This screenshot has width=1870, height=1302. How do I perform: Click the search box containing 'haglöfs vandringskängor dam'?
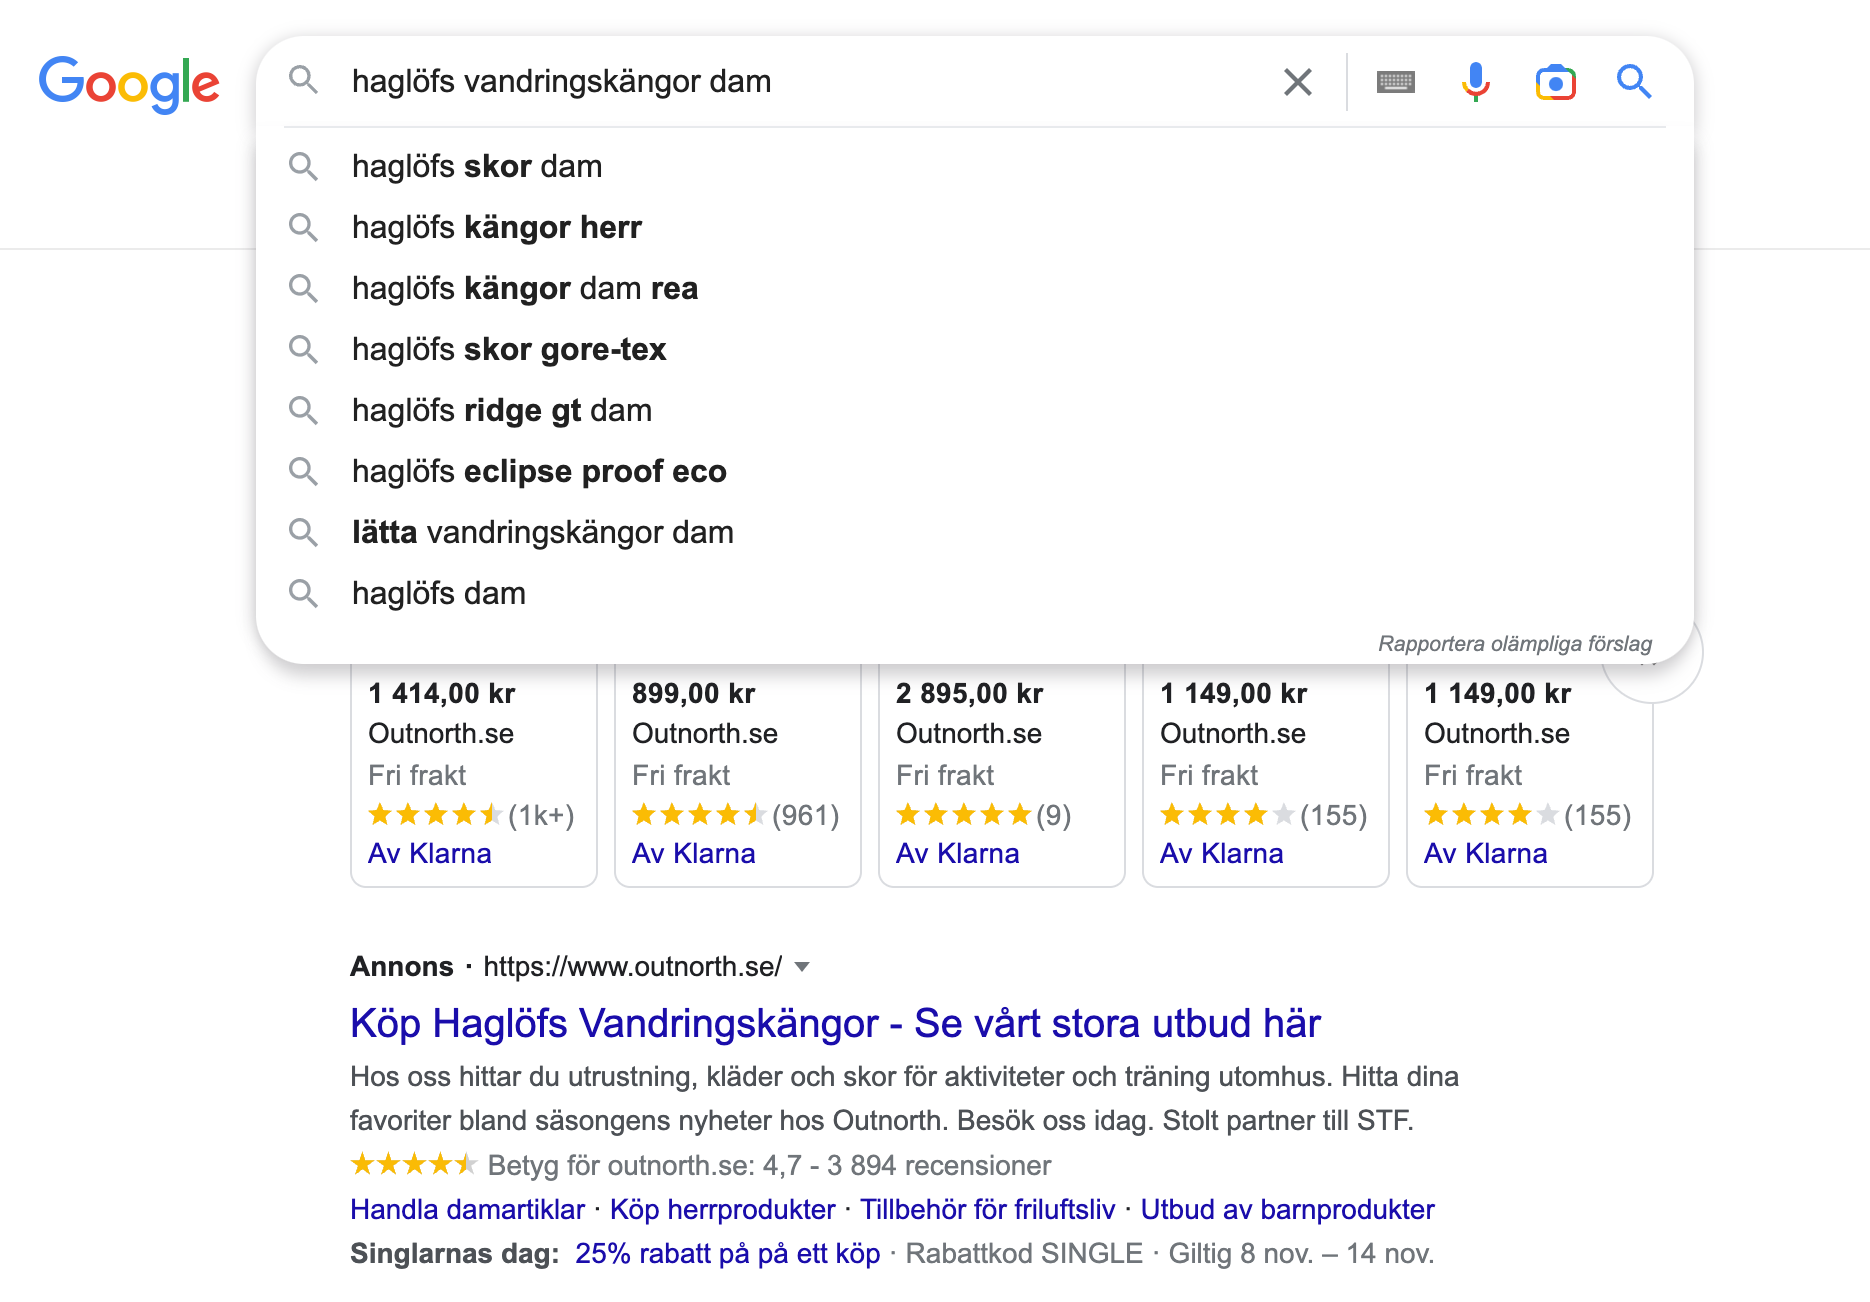800,81
